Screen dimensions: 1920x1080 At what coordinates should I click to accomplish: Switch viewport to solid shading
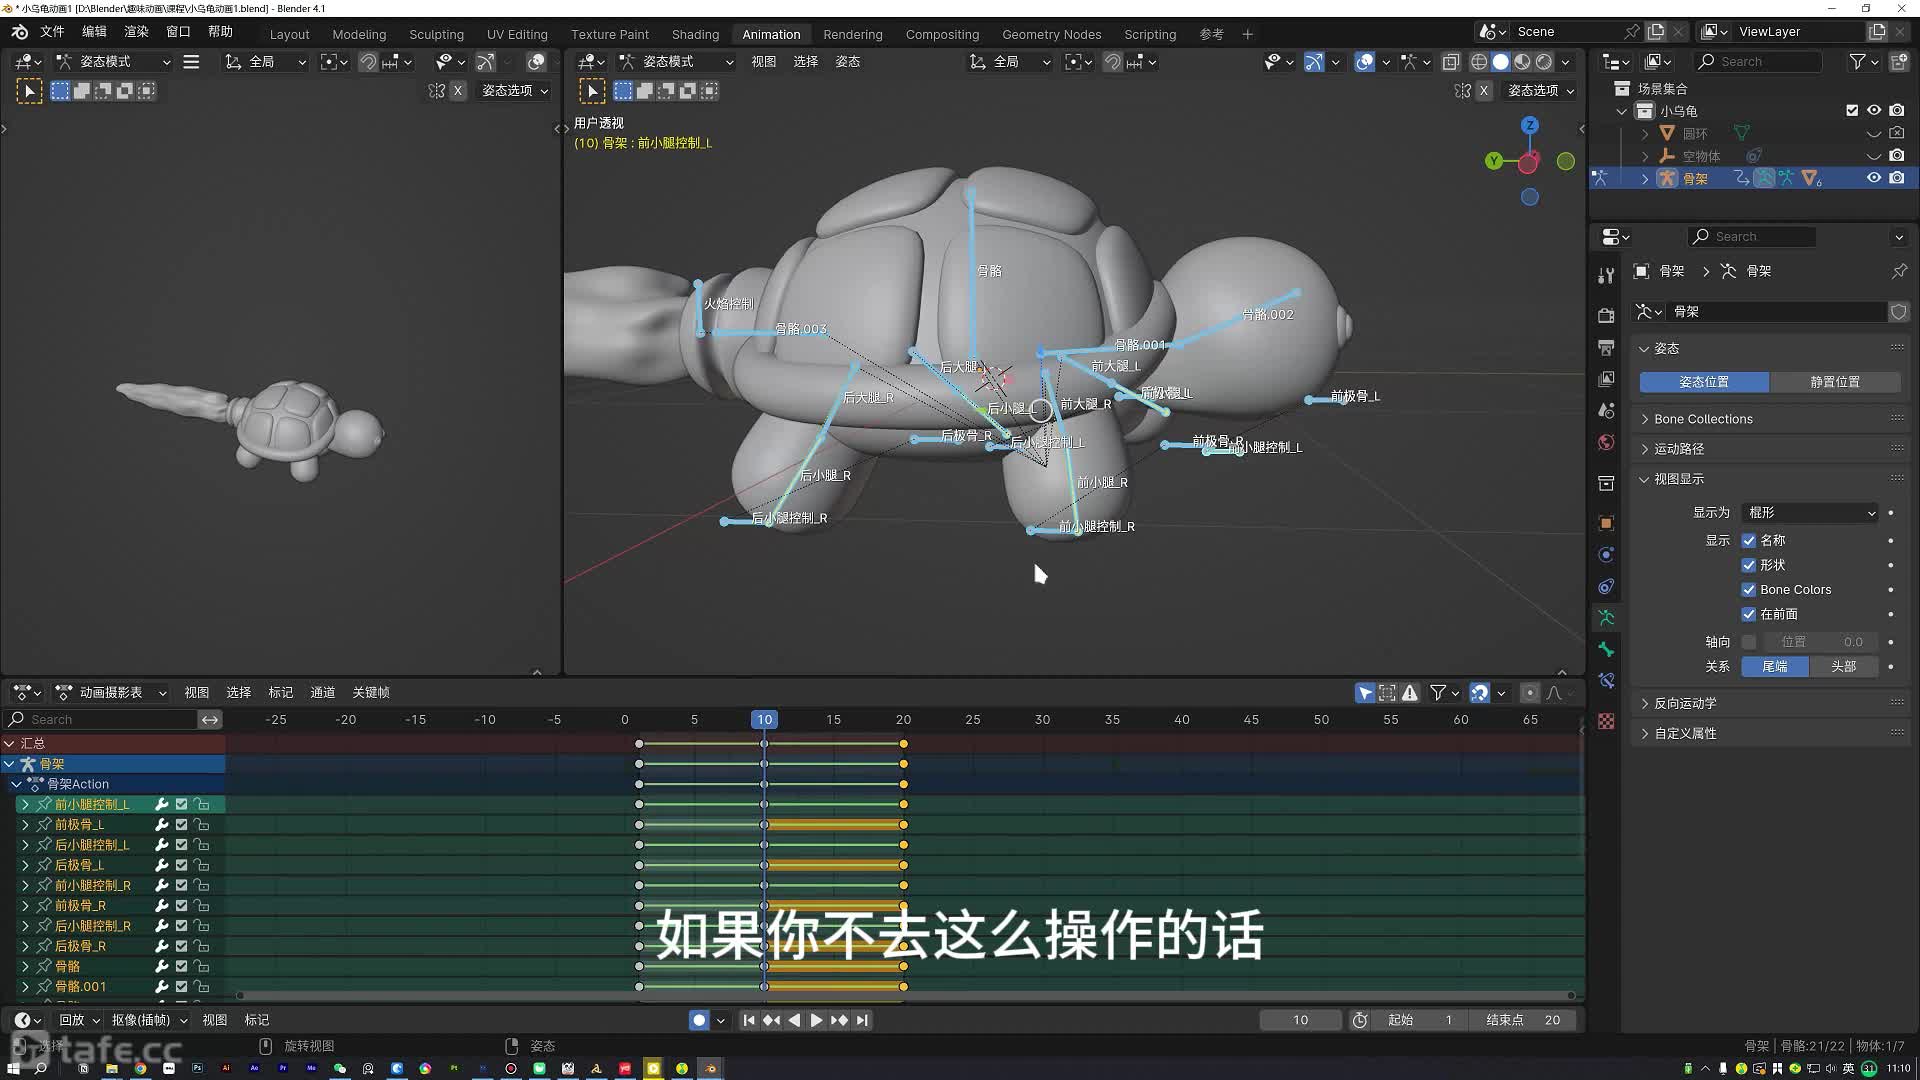pyautogui.click(x=1500, y=62)
